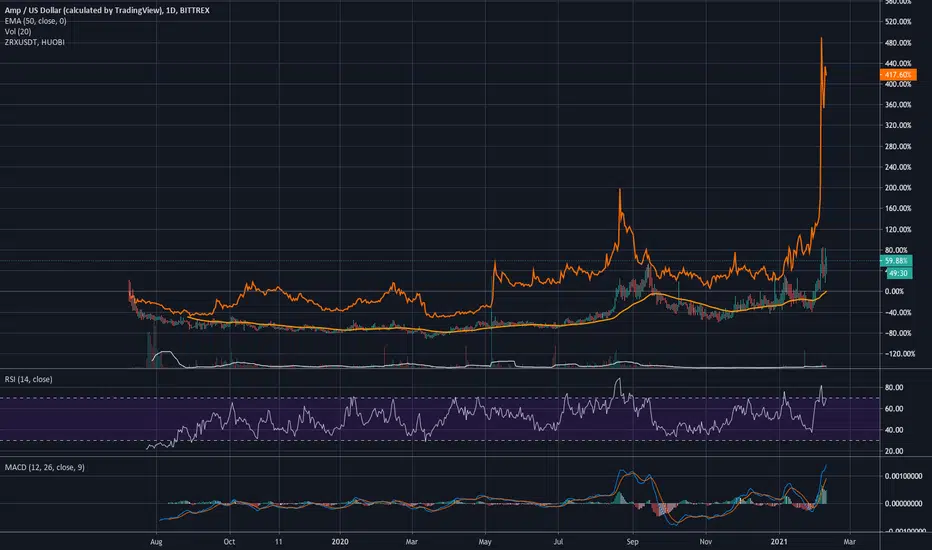
Task: Click the 11 date on time axis
Action: coord(279,542)
